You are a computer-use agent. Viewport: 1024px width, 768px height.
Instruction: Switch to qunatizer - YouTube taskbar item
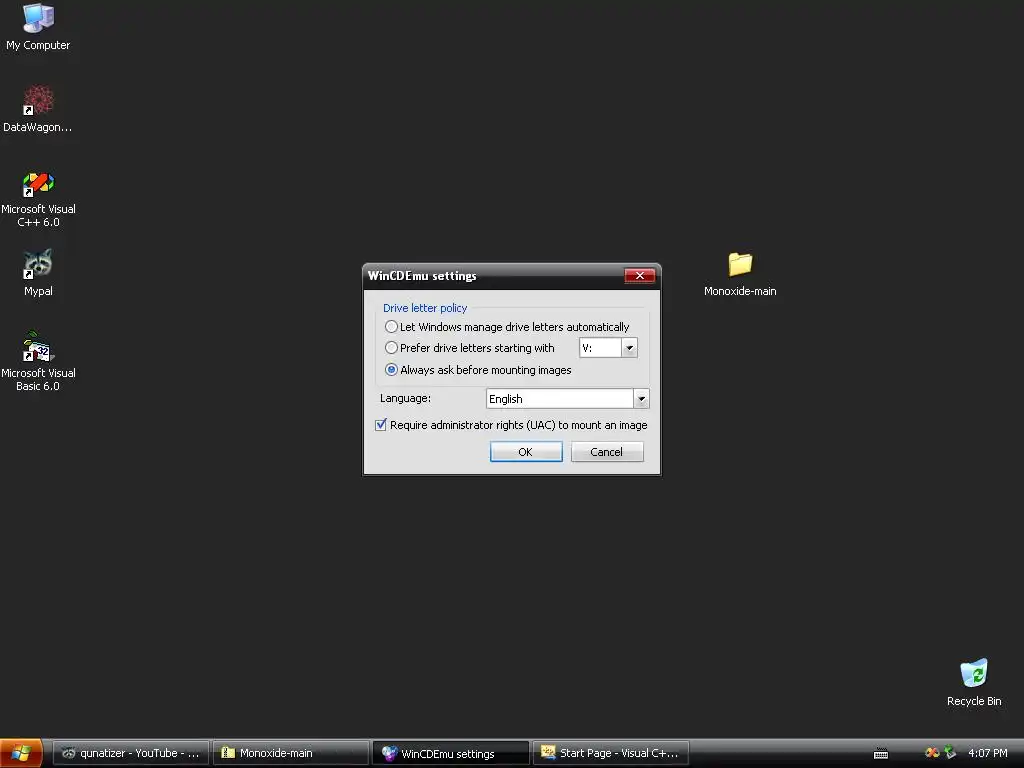pos(131,753)
